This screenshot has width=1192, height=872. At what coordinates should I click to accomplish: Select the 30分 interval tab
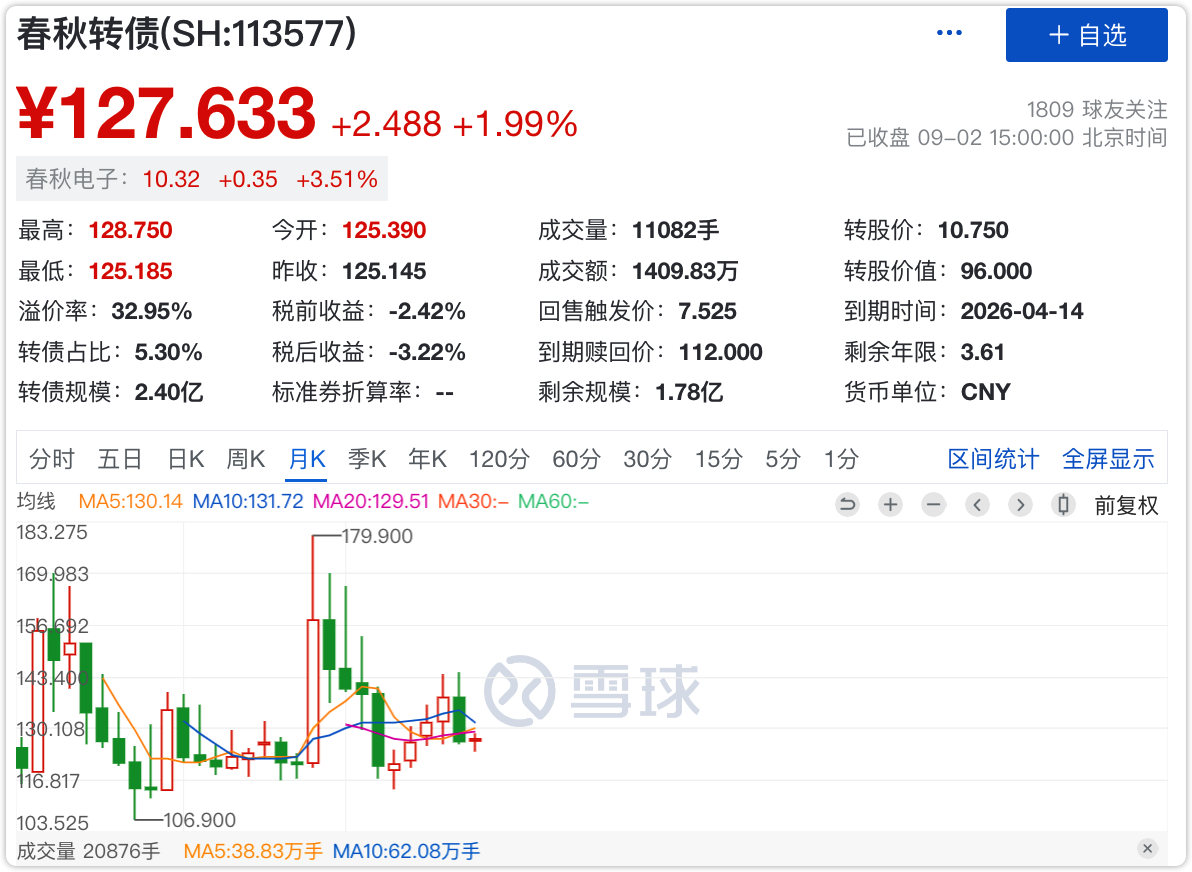click(648, 458)
